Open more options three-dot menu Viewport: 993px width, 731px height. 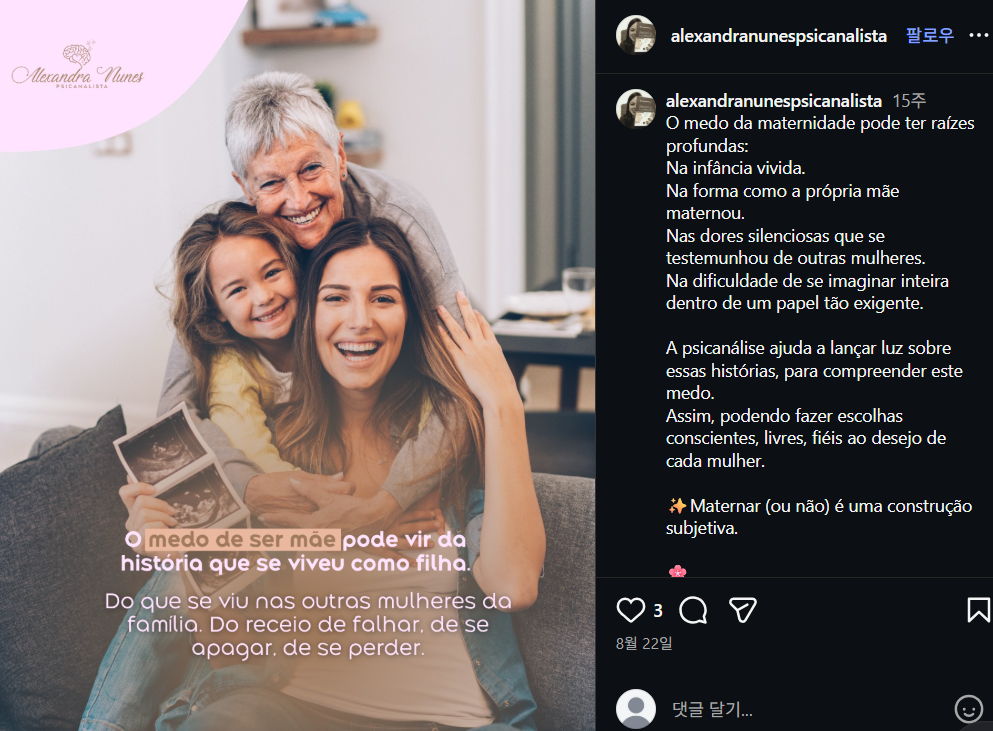tap(978, 35)
